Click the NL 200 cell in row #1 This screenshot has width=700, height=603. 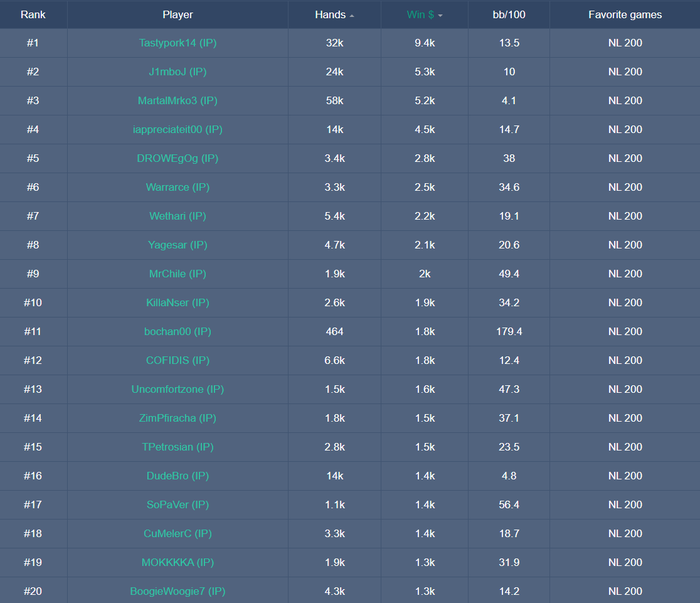click(625, 43)
